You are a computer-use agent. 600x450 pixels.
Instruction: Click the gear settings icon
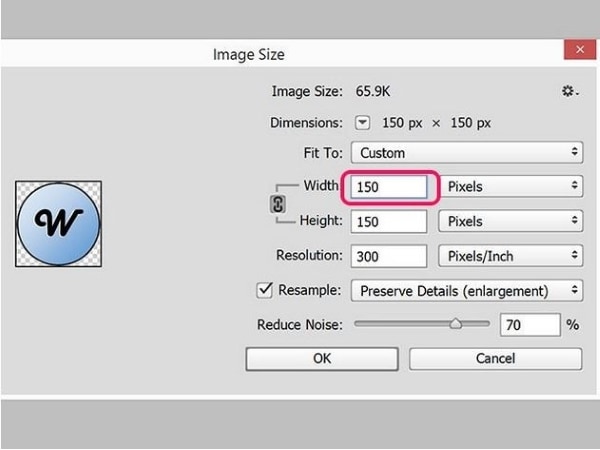click(x=569, y=91)
